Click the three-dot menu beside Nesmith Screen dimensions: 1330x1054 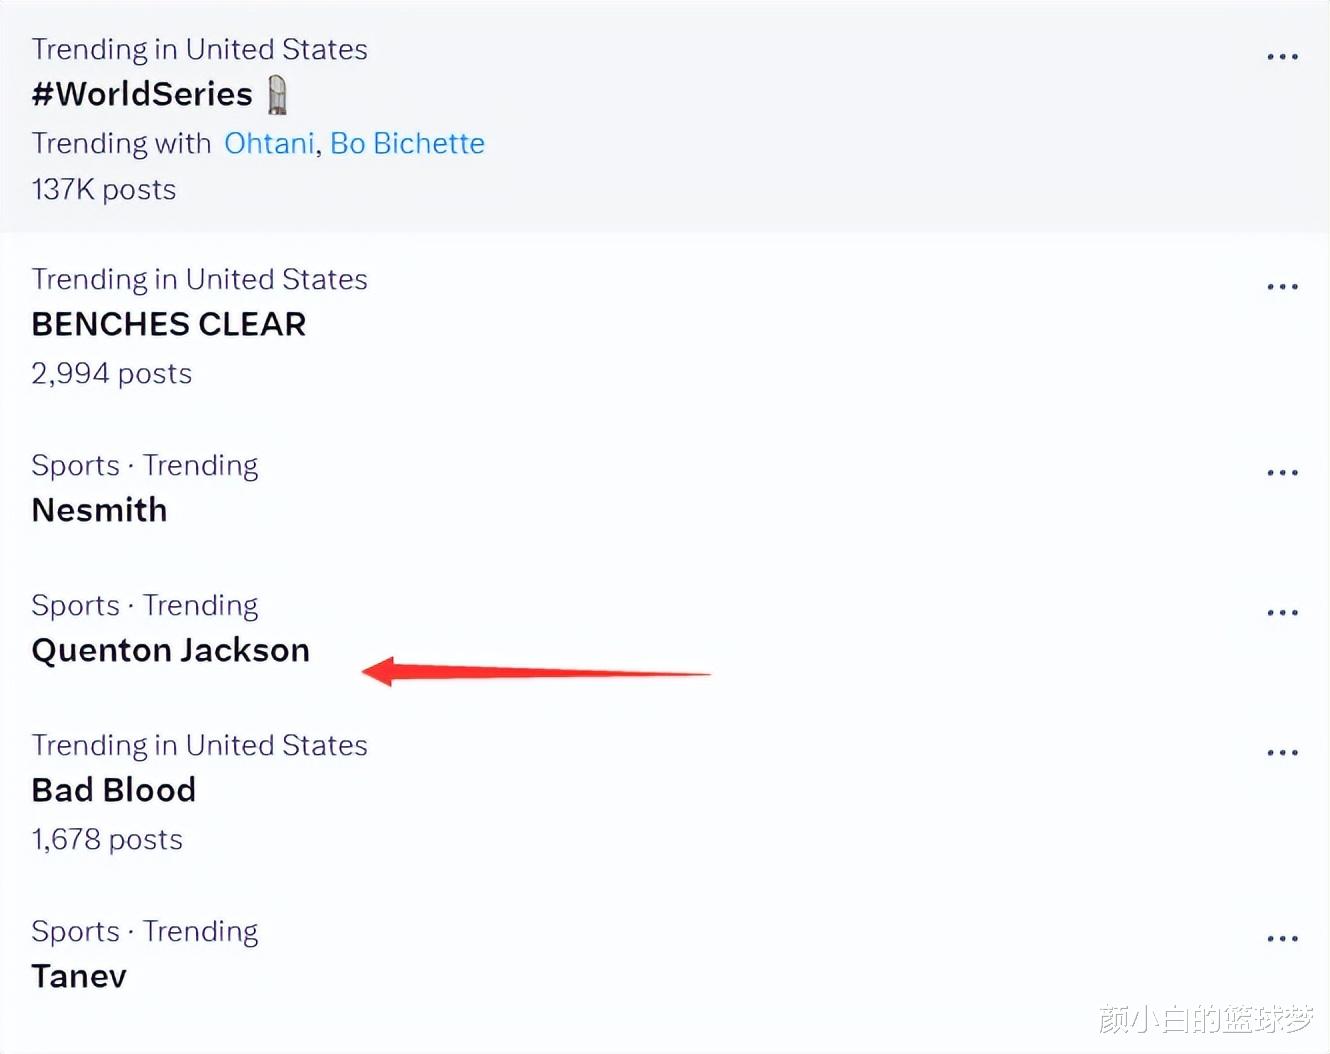(1282, 473)
